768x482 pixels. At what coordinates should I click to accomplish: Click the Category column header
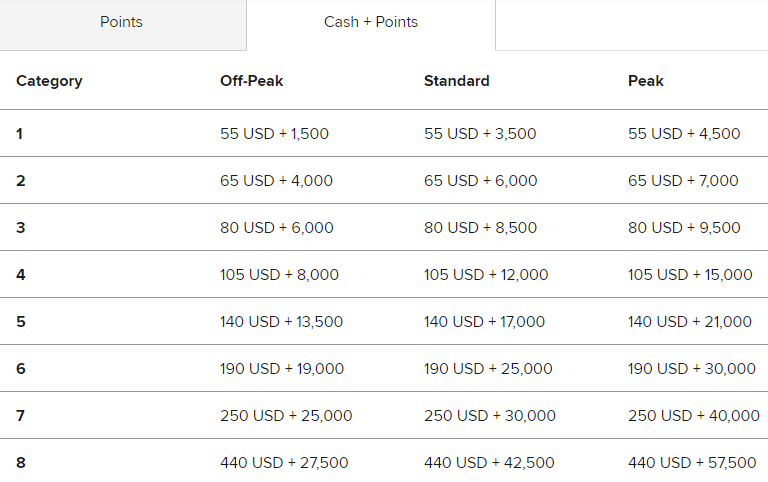tap(49, 81)
